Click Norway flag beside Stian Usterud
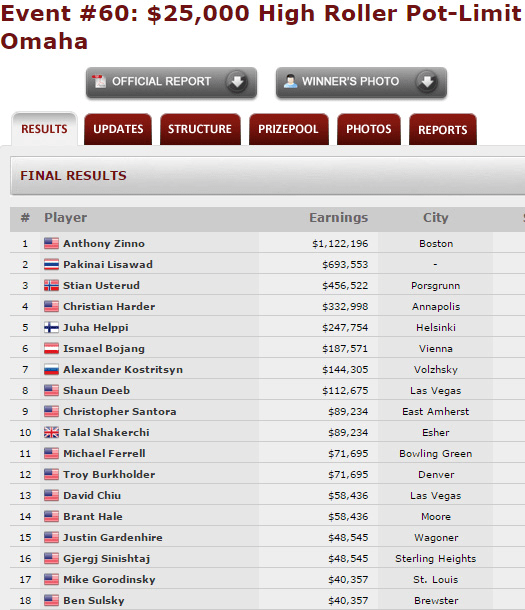This screenshot has width=525, height=610. [51, 286]
